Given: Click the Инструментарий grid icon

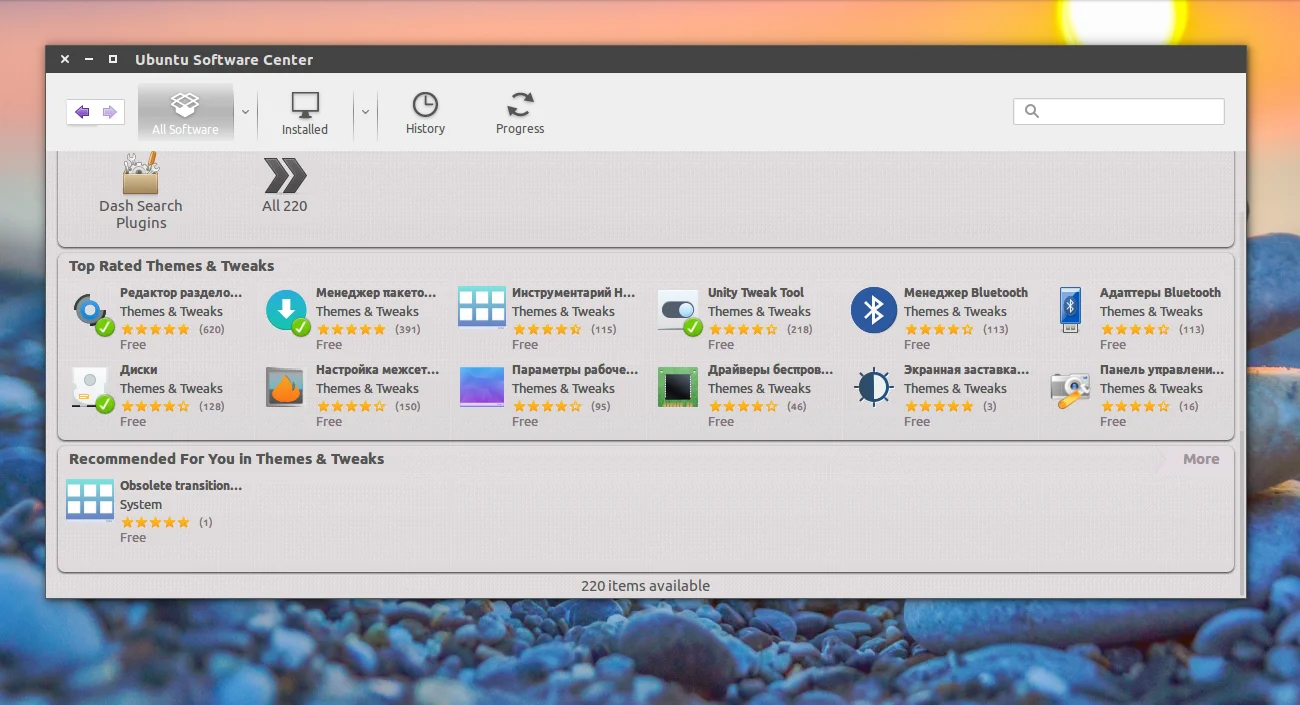Looking at the screenshot, I should (x=482, y=307).
